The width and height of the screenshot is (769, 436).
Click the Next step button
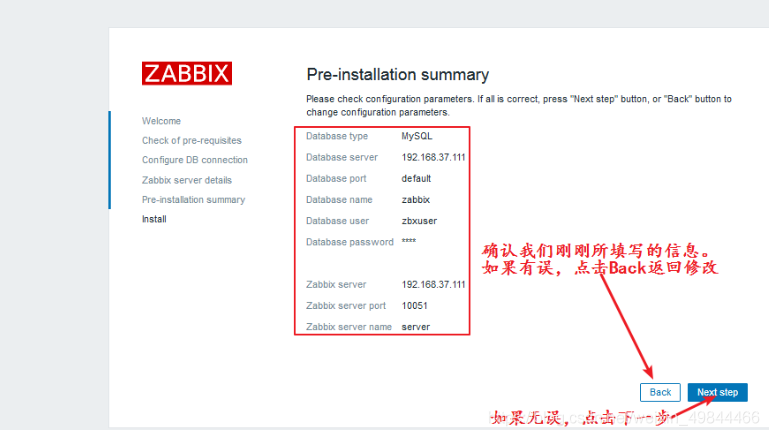click(x=718, y=392)
